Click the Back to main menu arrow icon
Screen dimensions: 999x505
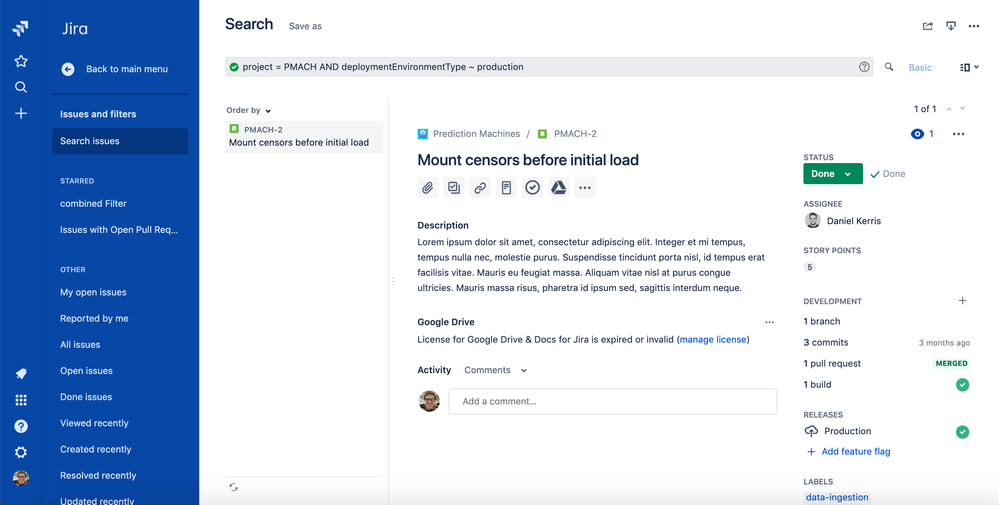tap(68, 69)
